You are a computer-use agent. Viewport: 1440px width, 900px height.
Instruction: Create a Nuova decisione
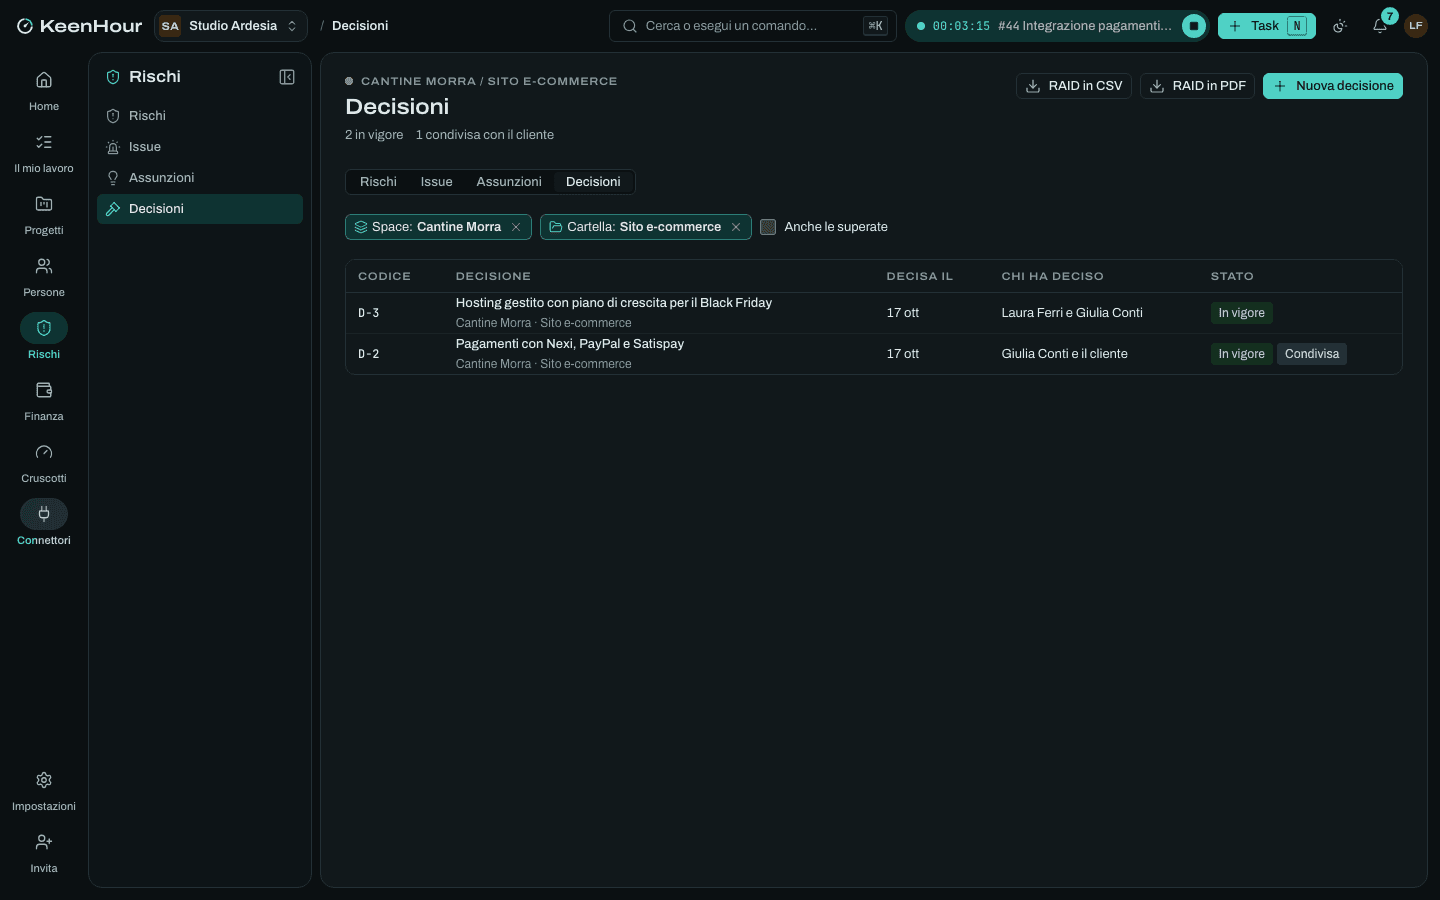[x=1333, y=86]
